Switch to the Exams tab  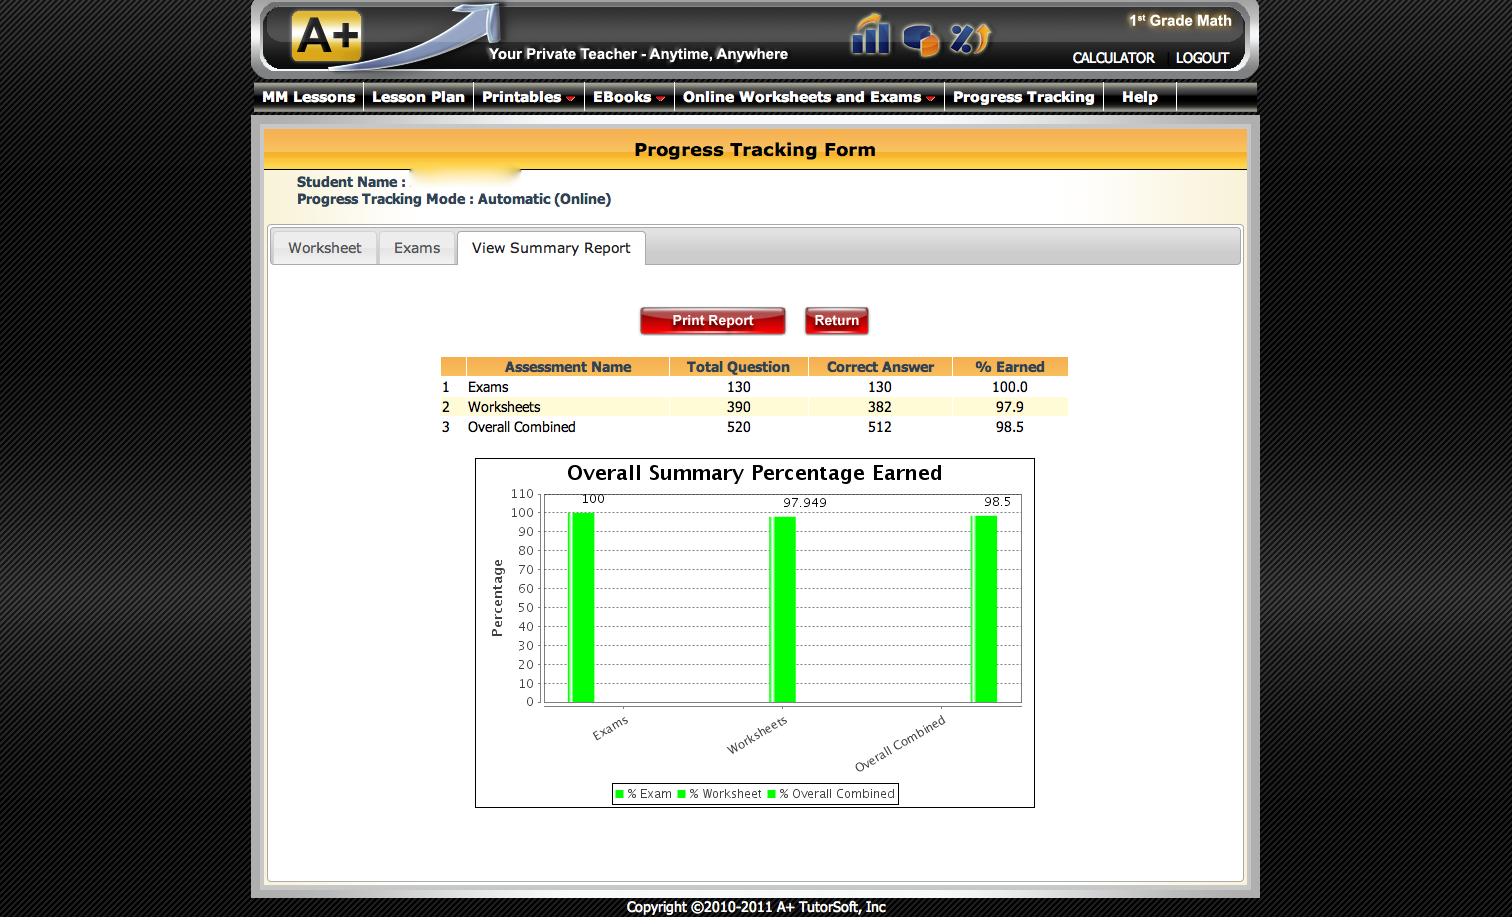pos(417,247)
